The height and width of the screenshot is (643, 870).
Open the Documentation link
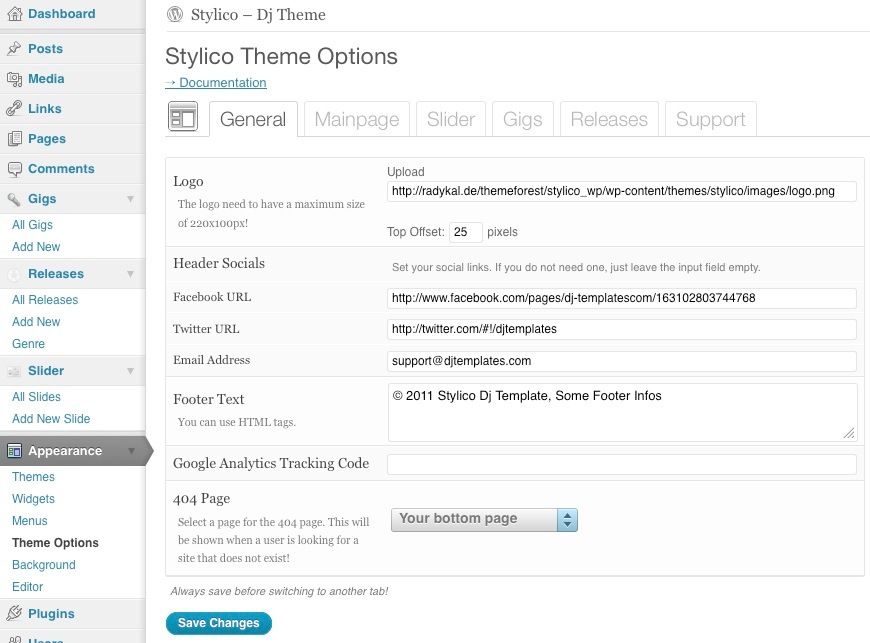click(216, 83)
